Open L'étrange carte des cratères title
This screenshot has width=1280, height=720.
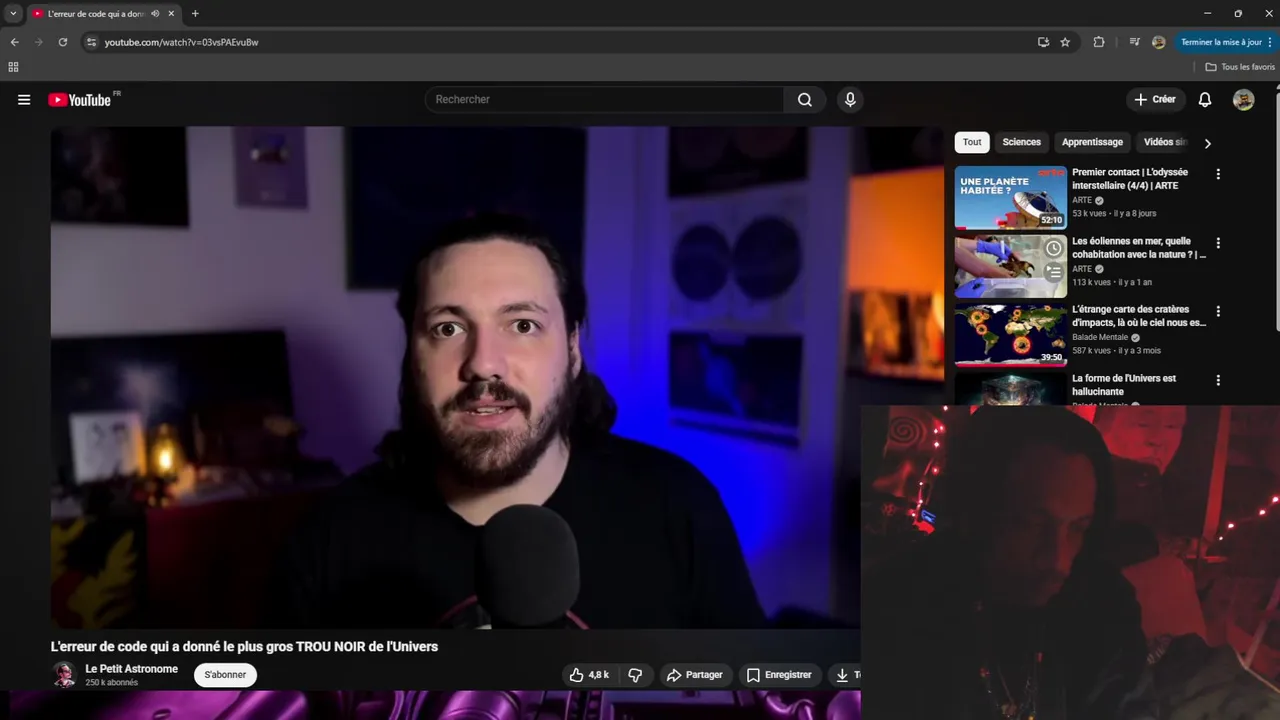coord(1139,316)
